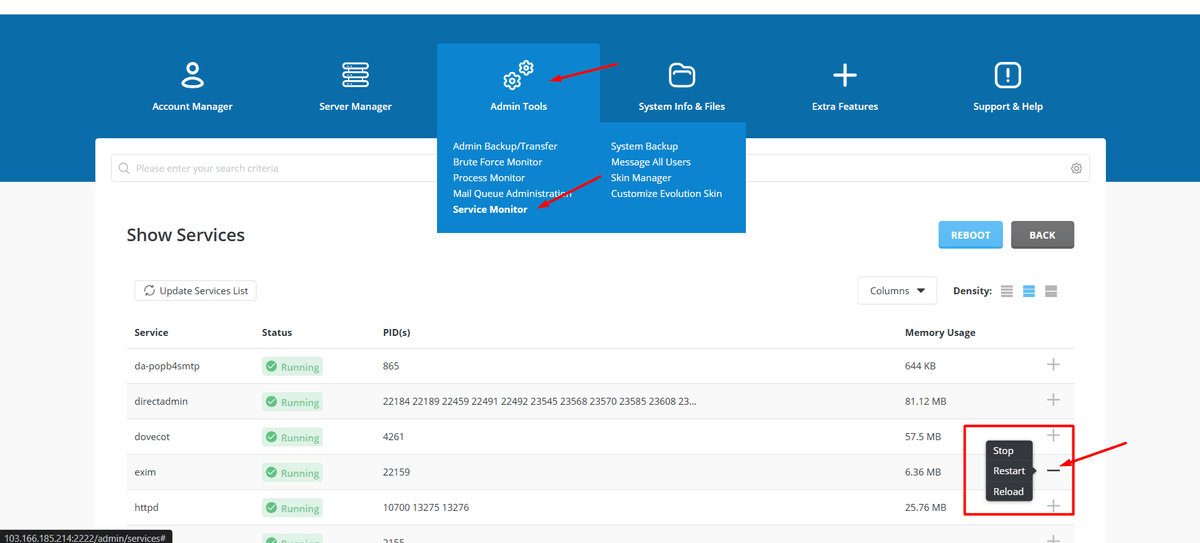Open Brute Force Monitor menu entry
Screen dimensions: 1200x543
[497, 162]
